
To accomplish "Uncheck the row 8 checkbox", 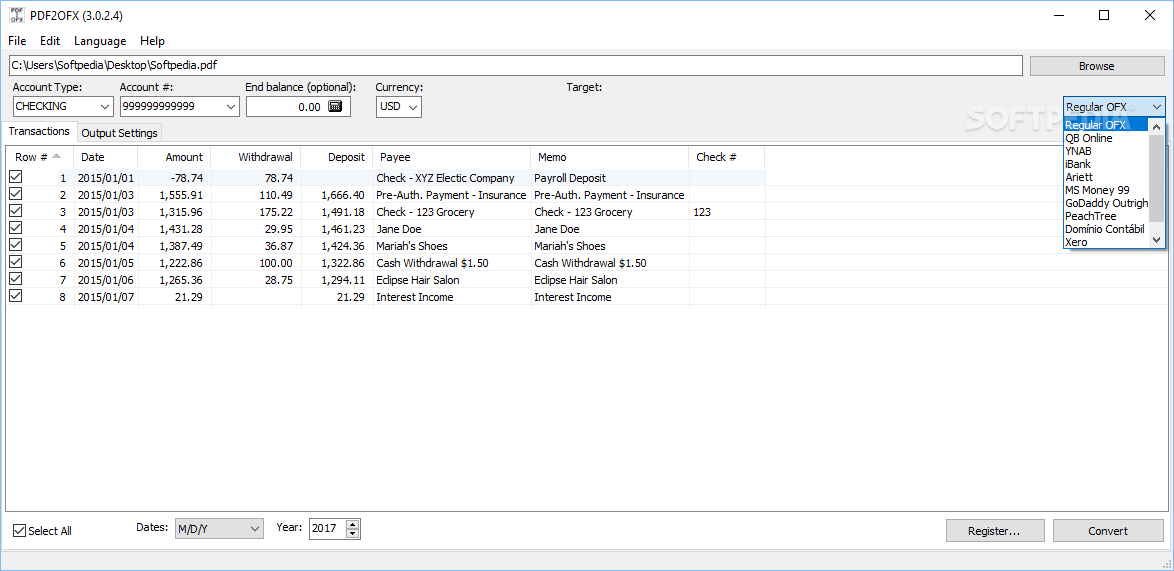I will [x=15, y=296].
